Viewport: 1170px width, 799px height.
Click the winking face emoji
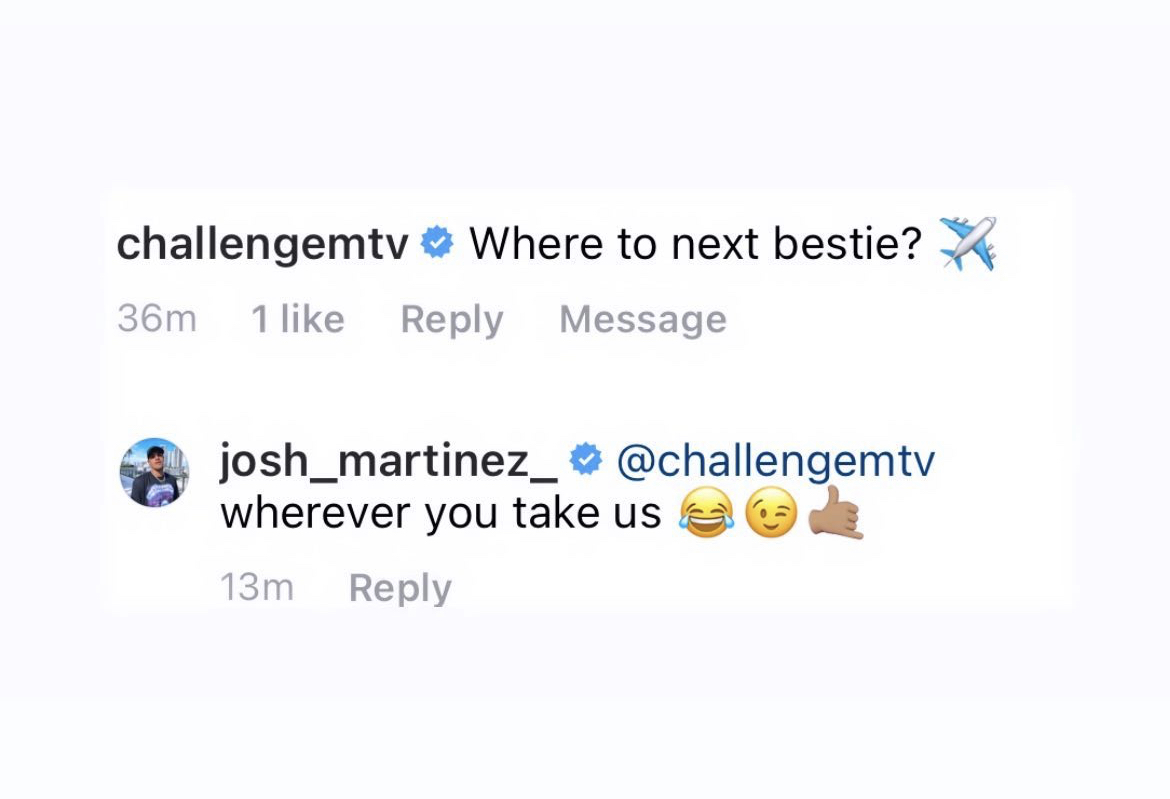772,513
